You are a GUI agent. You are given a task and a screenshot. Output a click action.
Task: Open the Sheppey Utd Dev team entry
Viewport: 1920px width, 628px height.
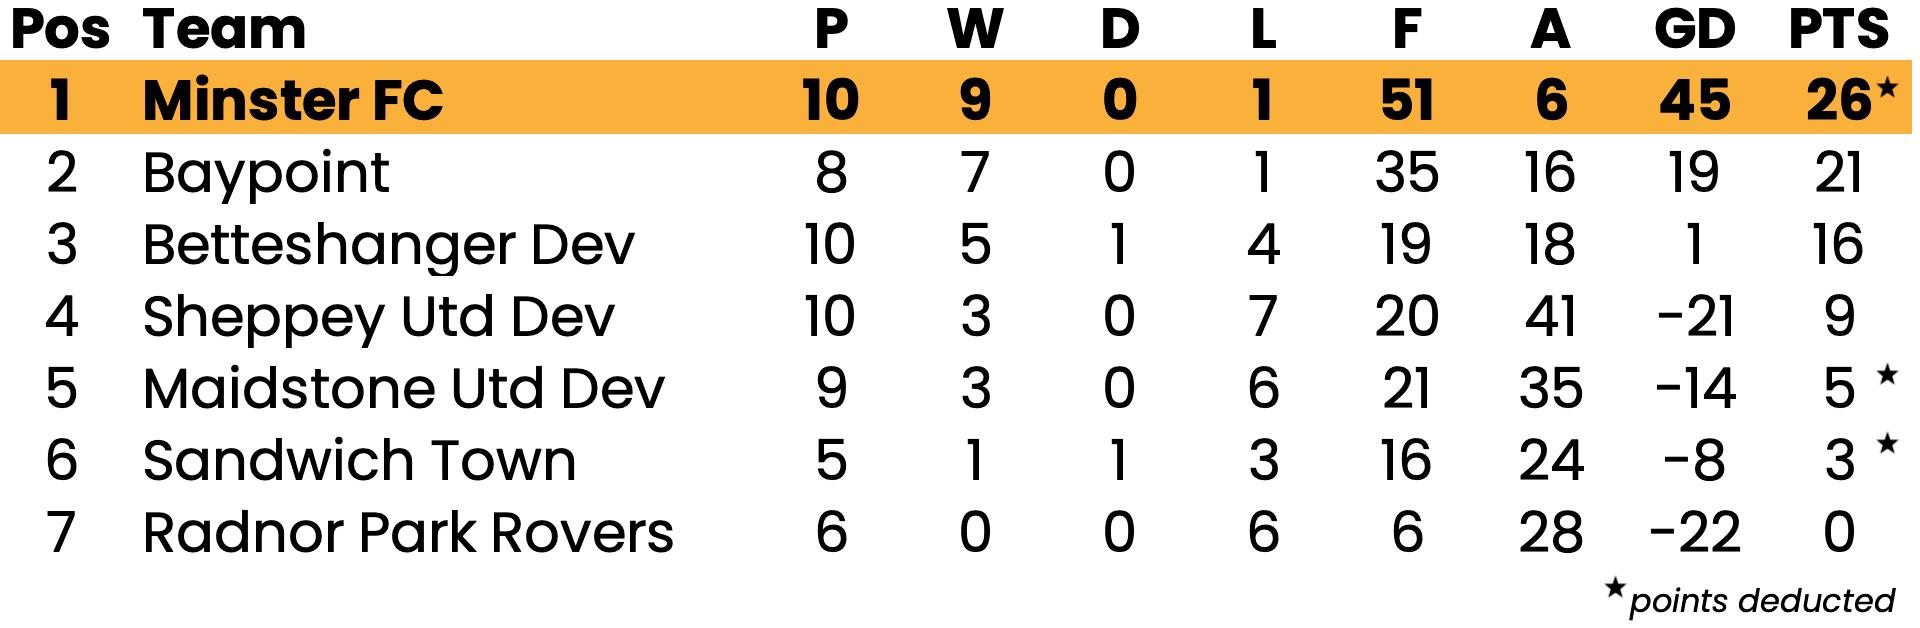point(378,318)
